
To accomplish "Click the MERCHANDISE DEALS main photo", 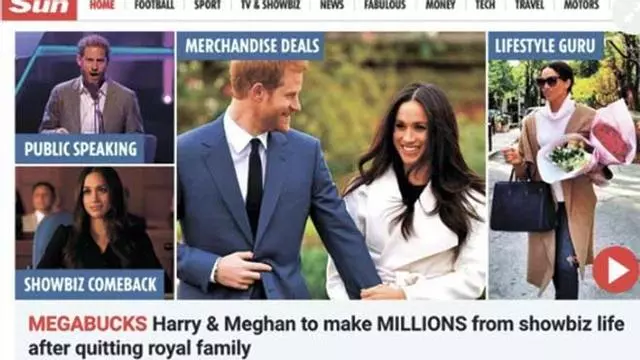I will pyautogui.click(x=331, y=166).
